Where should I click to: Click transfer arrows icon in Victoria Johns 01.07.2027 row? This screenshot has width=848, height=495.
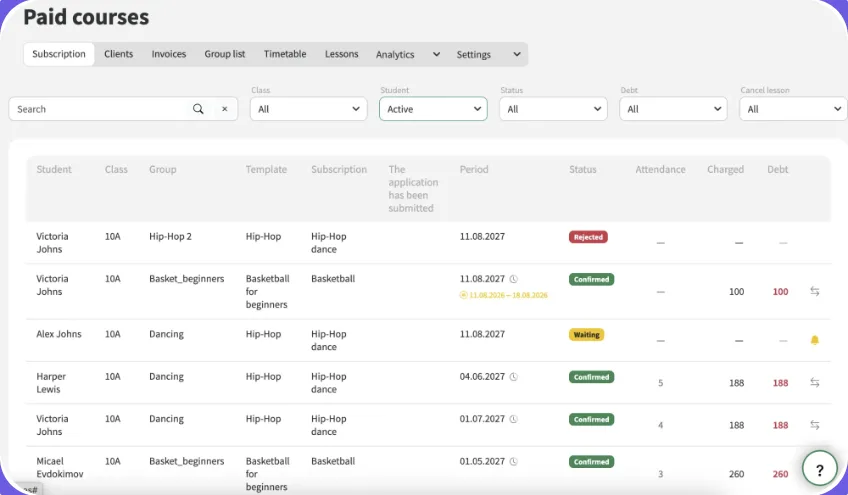pos(814,425)
